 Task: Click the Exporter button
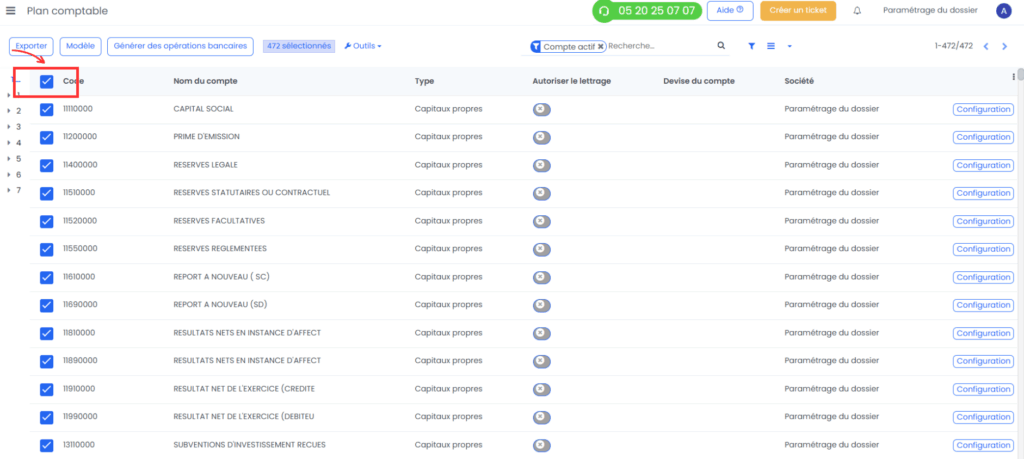[x=31, y=46]
